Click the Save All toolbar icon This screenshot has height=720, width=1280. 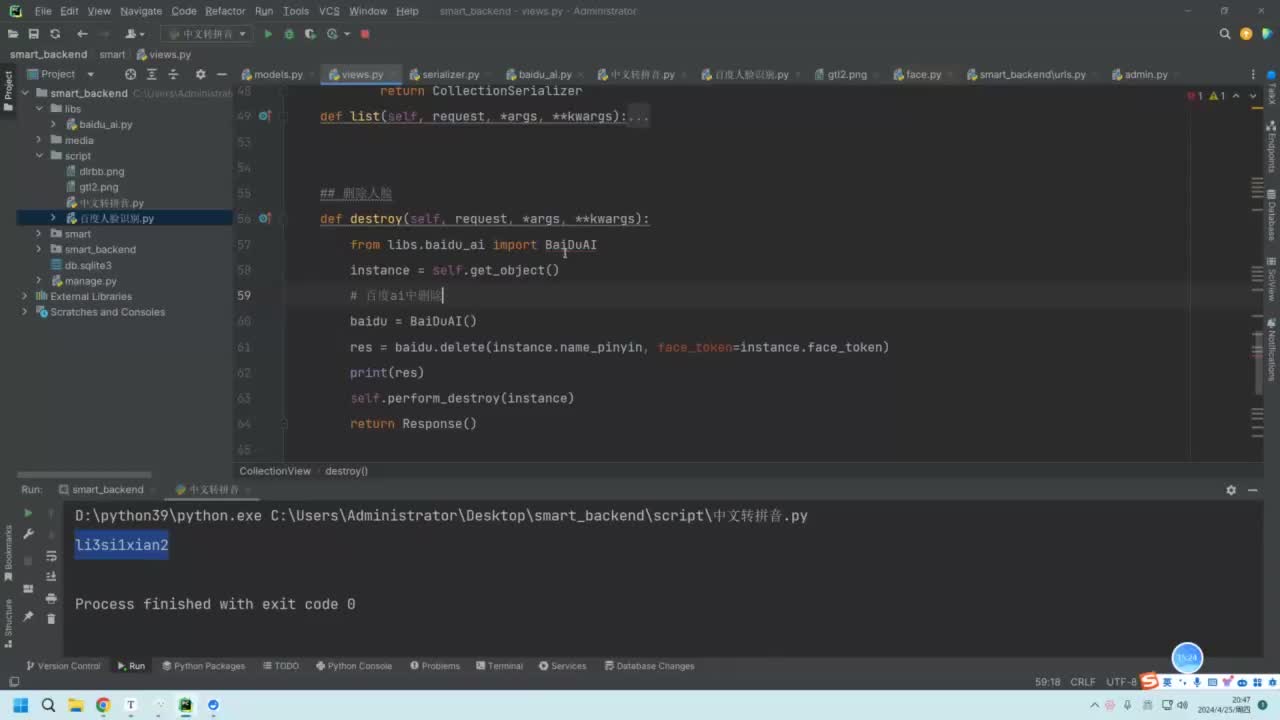click(x=34, y=34)
